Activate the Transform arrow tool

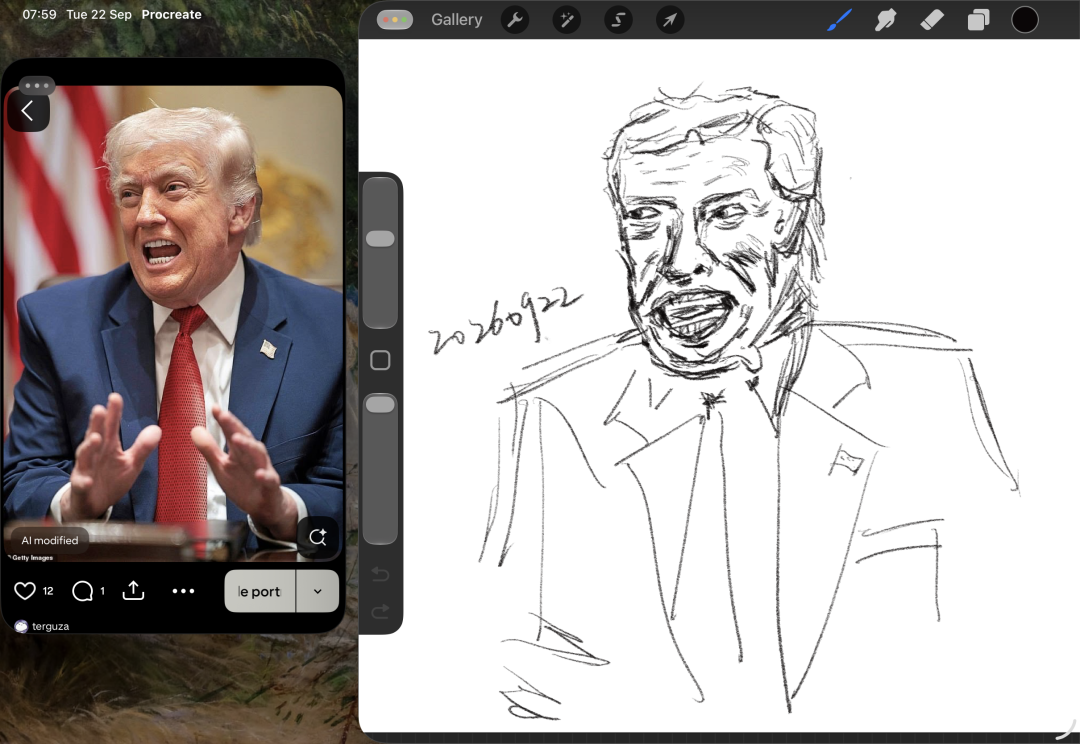tap(670, 20)
